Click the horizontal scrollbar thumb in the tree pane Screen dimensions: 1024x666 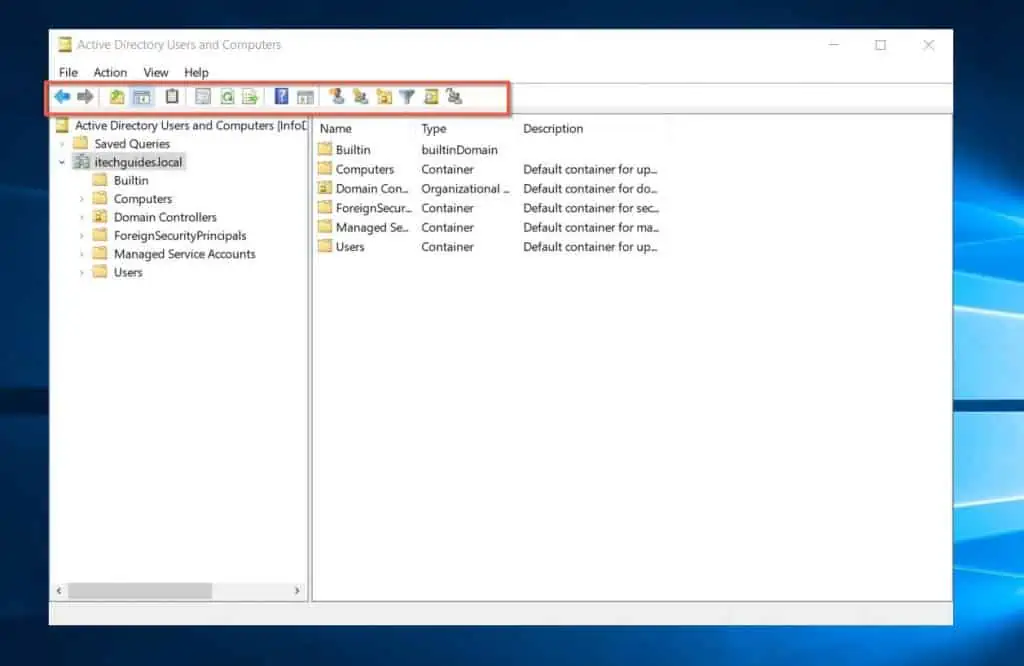(x=140, y=590)
